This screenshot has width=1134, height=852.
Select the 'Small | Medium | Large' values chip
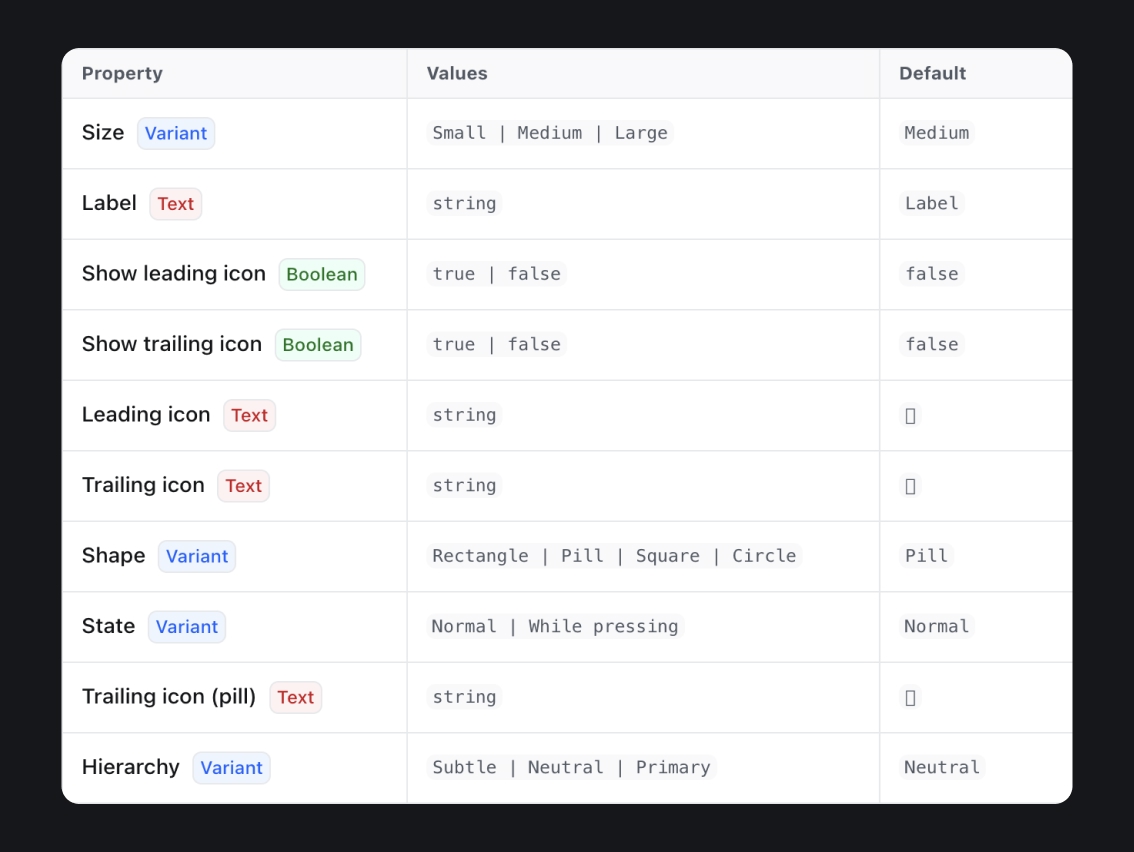coord(550,133)
